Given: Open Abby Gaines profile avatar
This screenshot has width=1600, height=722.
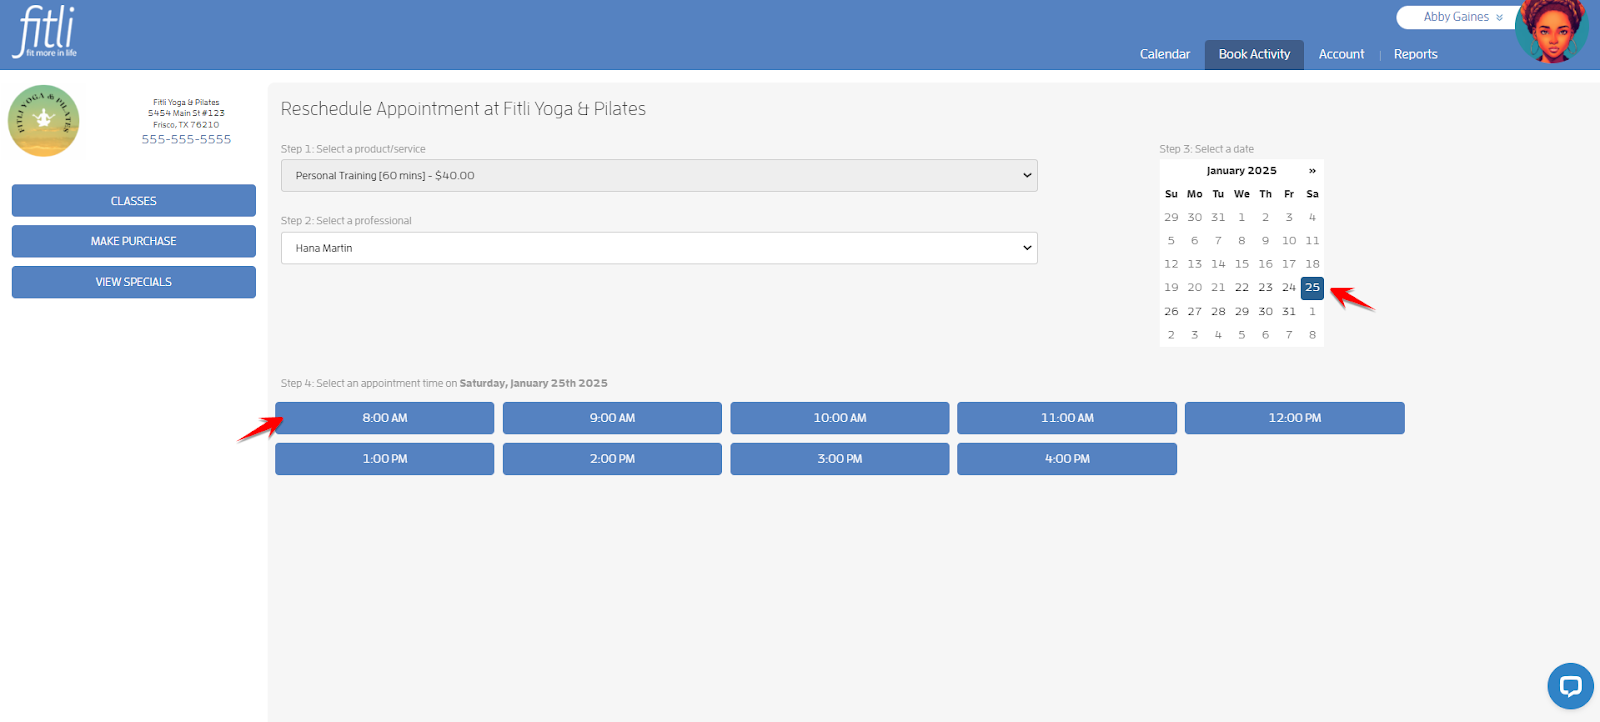Looking at the screenshot, I should click(x=1552, y=32).
